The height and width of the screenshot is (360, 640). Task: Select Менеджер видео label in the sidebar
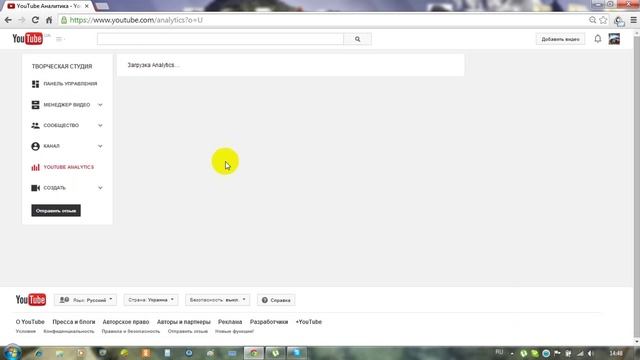pos(67,105)
